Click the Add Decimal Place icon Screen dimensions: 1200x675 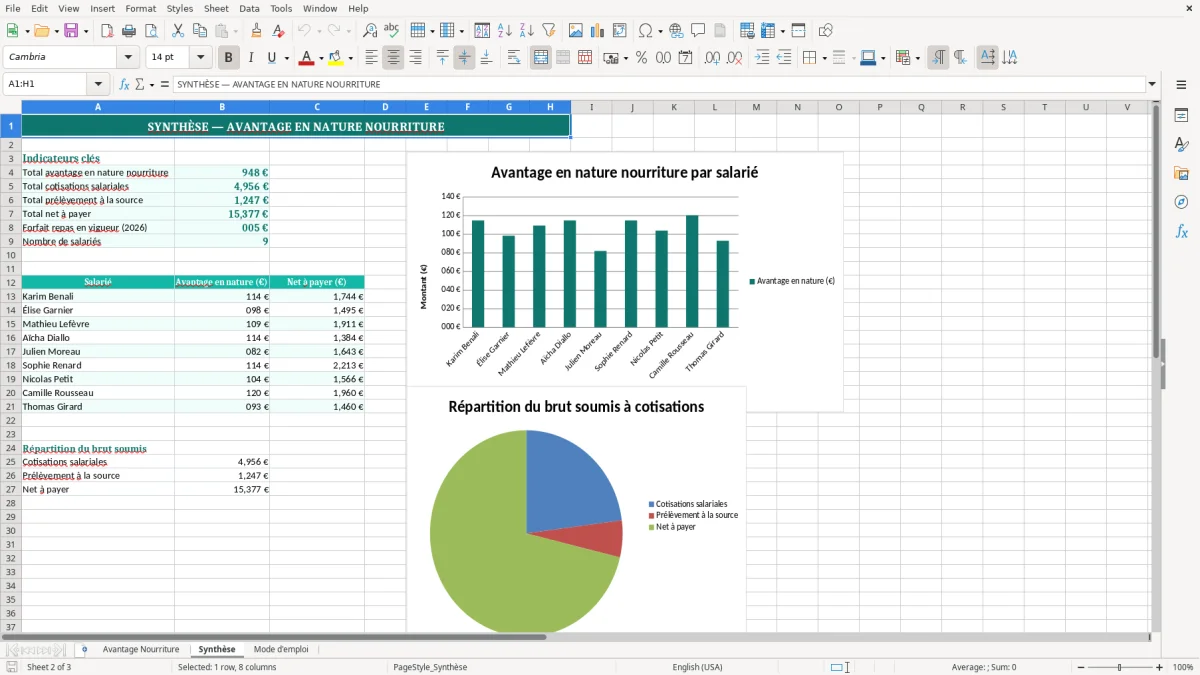[712, 58]
